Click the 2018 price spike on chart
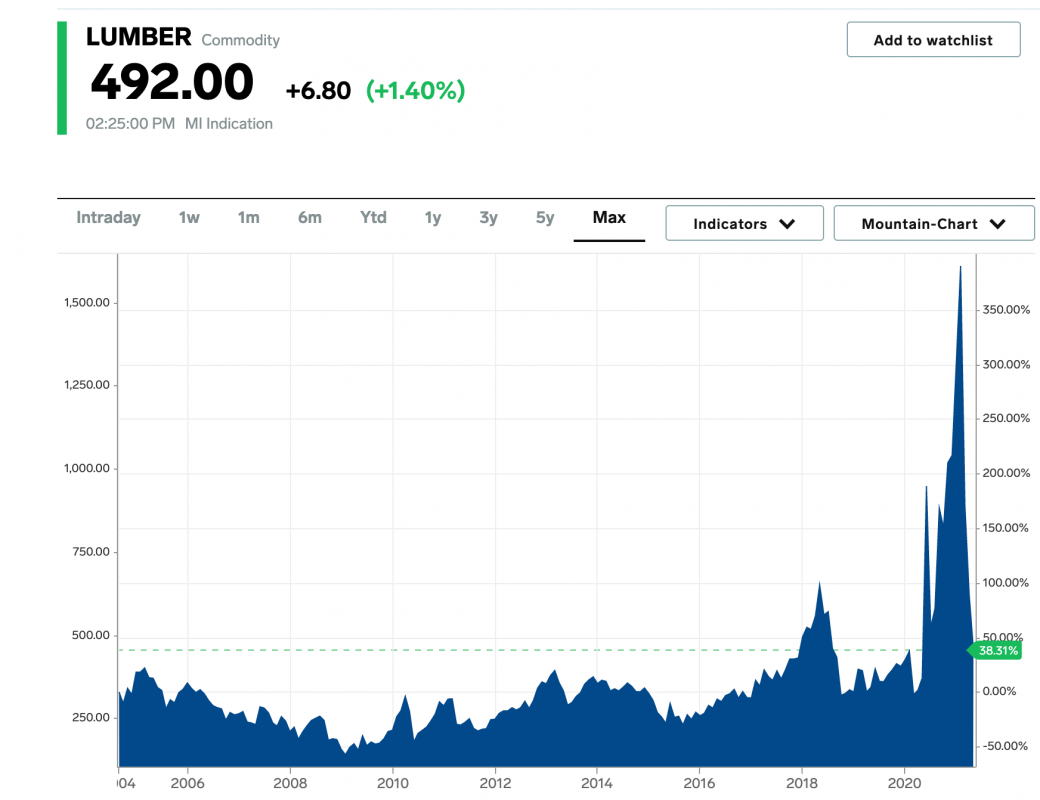Image resolution: width=1040 pixels, height=800 pixels. [x=820, y=582]
